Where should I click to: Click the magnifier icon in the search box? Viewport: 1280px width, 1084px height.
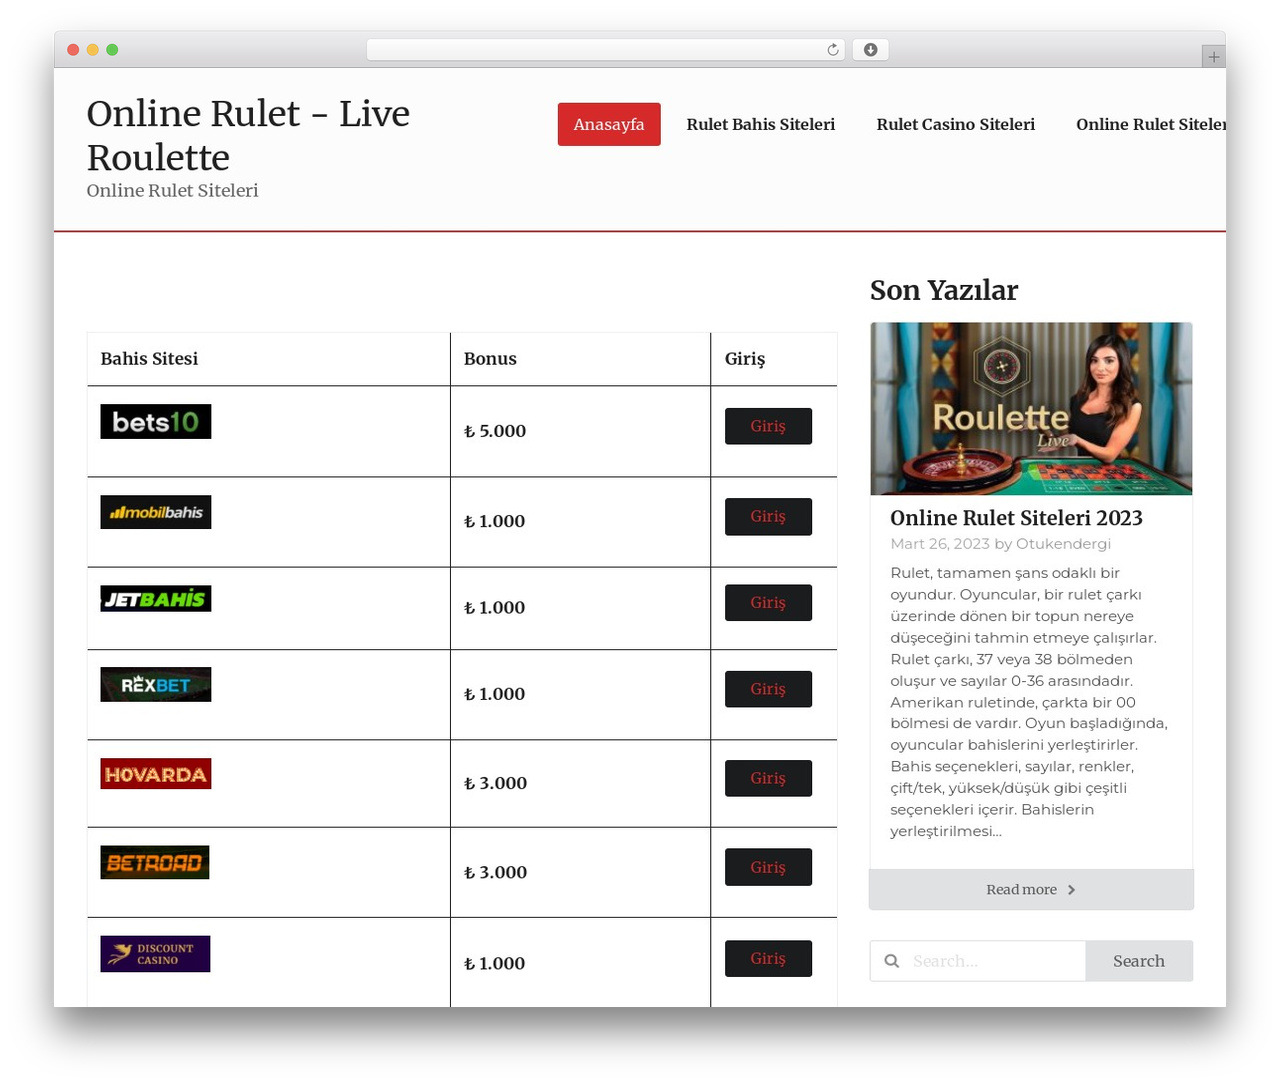tap(891, 961)
